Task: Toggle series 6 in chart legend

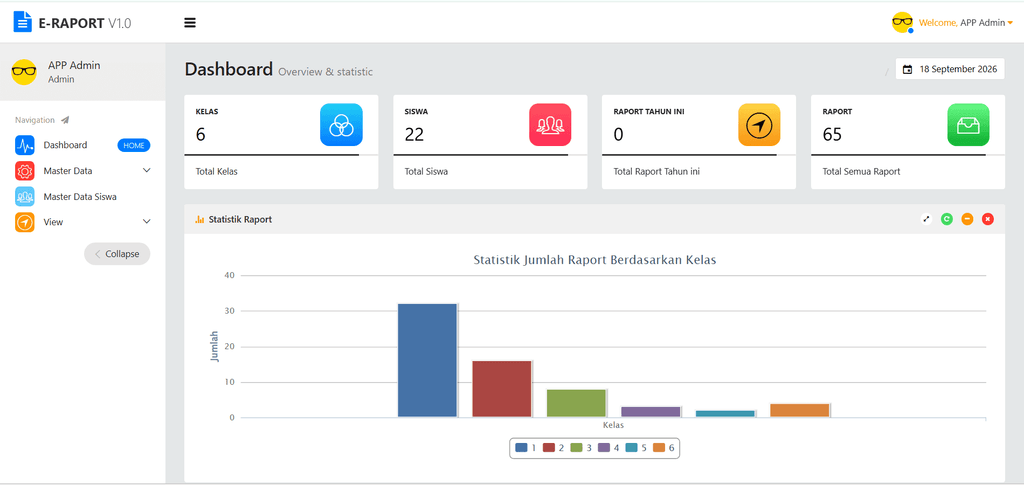Action: 664,448
